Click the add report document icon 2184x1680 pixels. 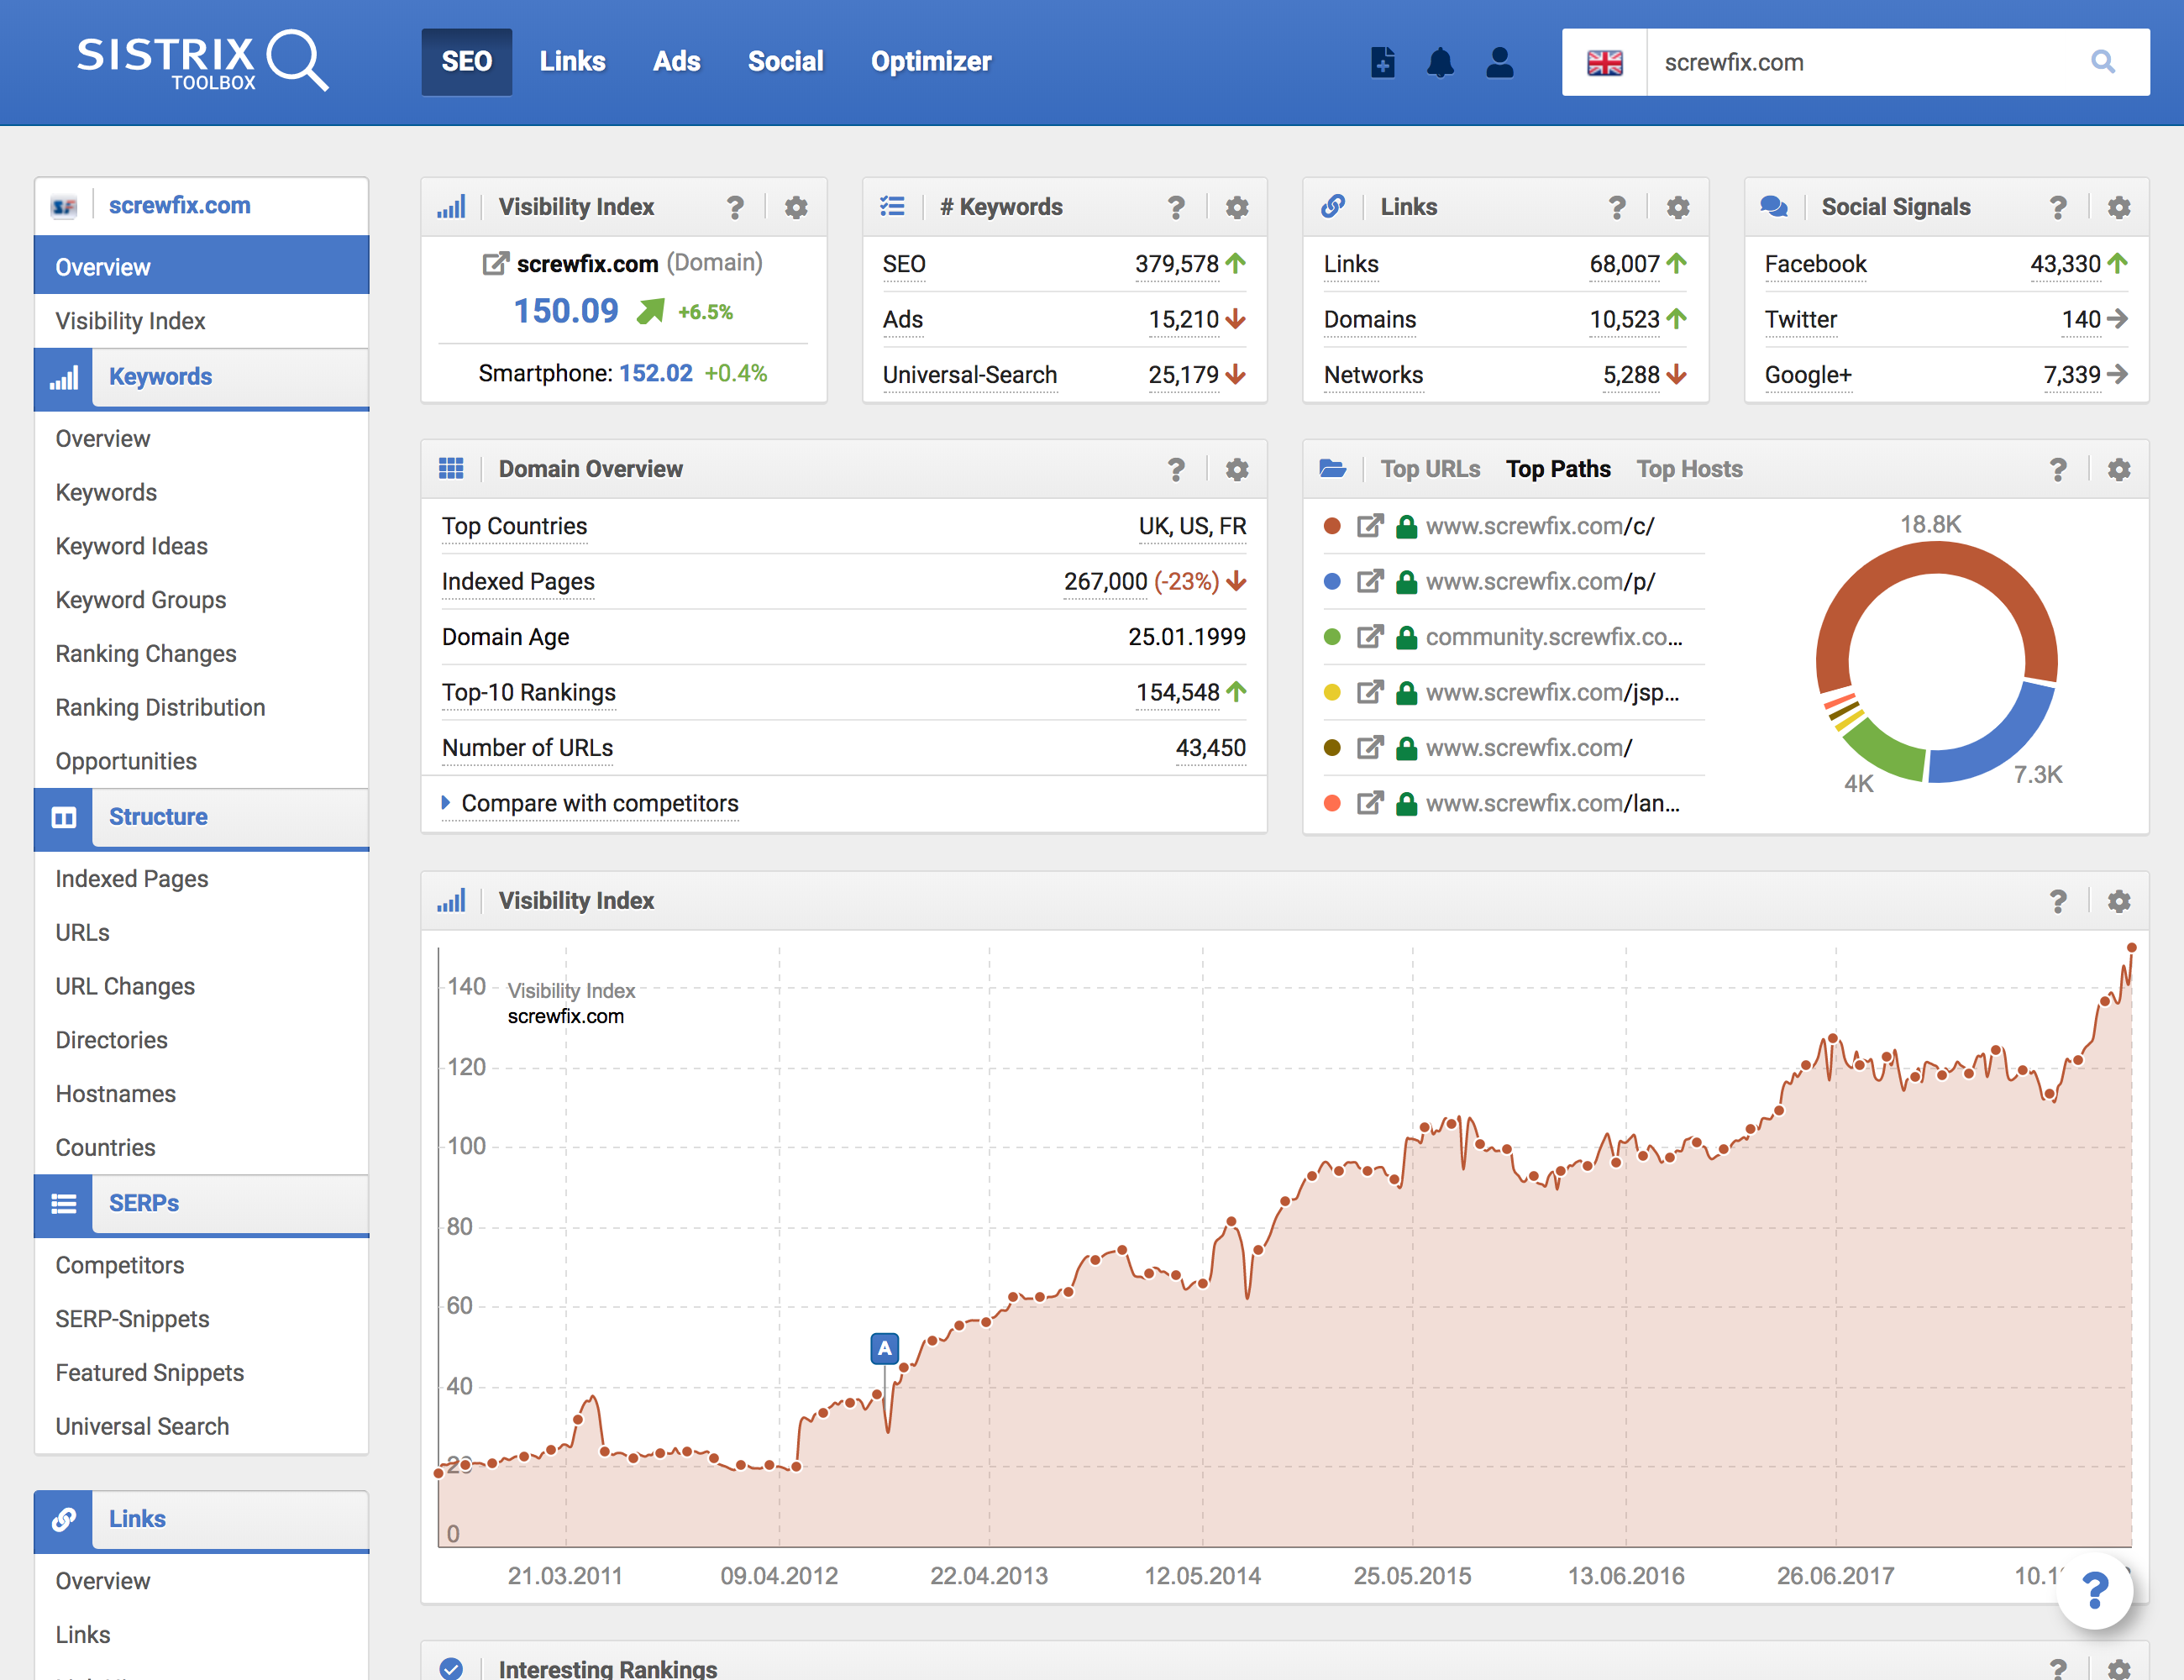pyautogui.click(x=1382, y=62)
